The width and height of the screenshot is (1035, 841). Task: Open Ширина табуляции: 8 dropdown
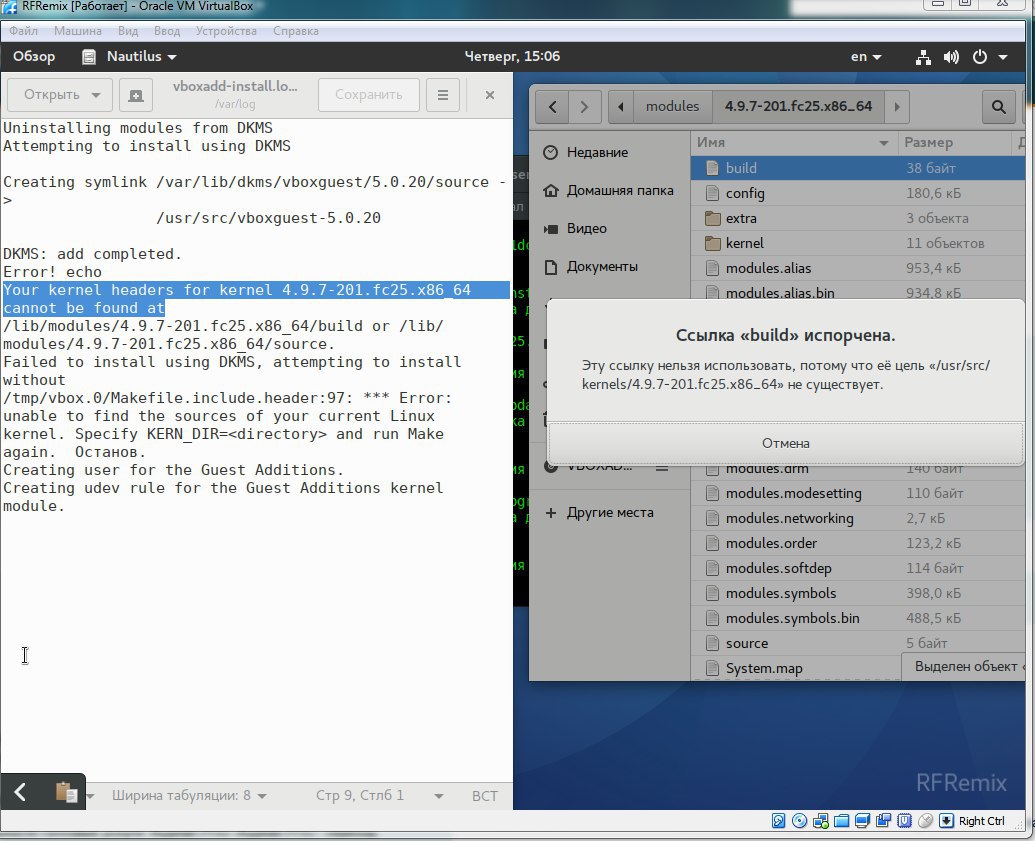[x=189, y=795]
